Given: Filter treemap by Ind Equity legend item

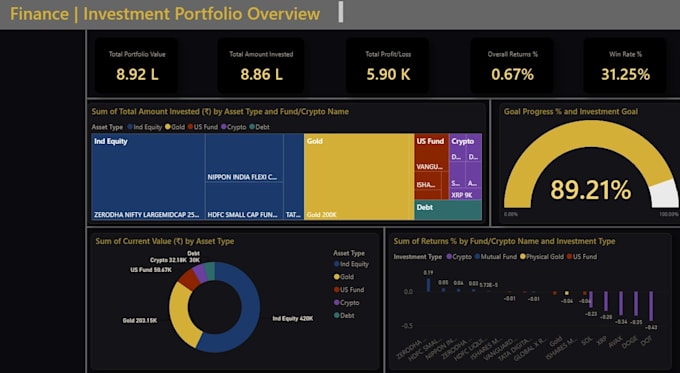Looking at the screenshot, I should (144, 127).
